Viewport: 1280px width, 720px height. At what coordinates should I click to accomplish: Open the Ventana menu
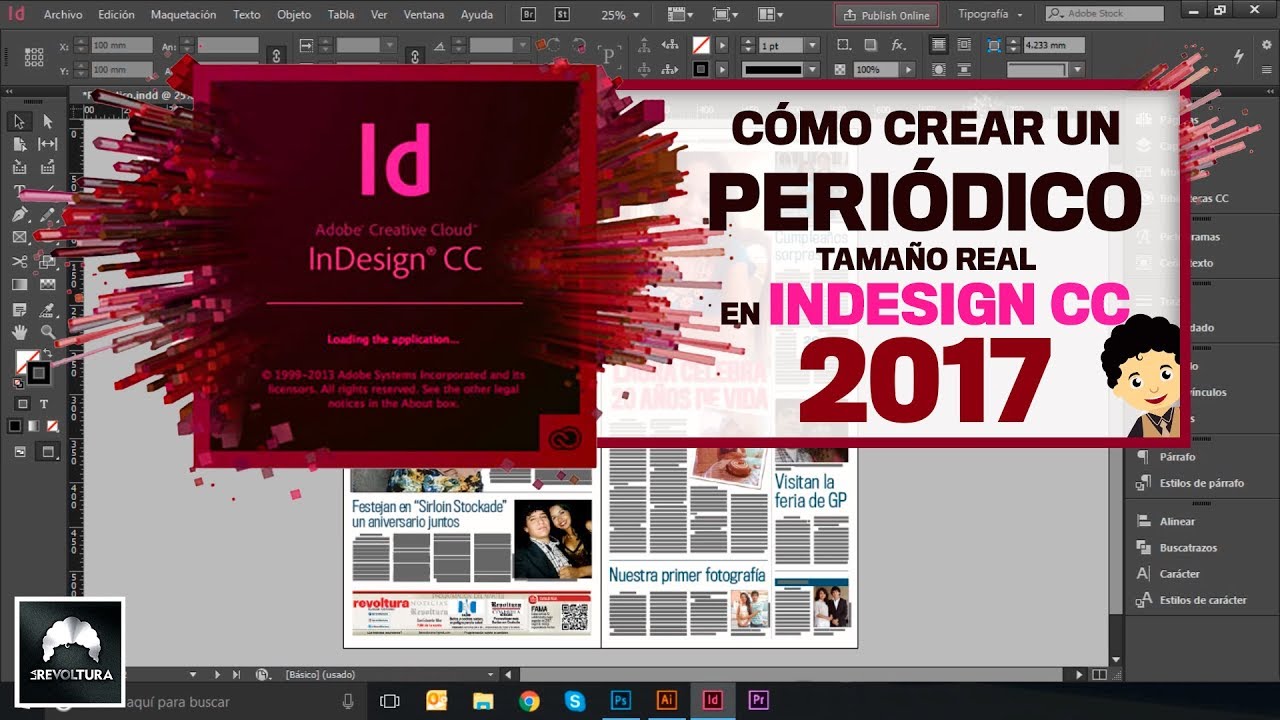click(424, 15)
